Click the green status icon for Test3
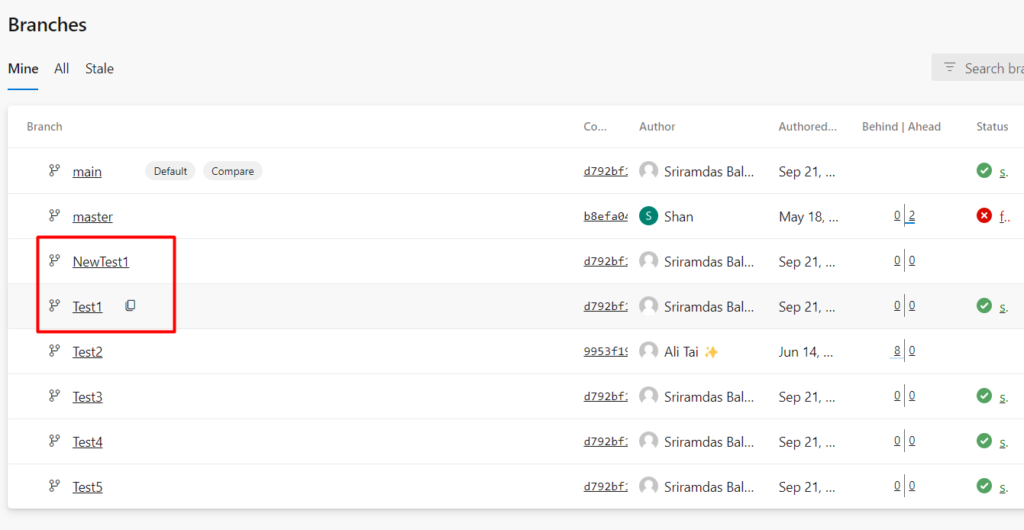 coord(984,396)
